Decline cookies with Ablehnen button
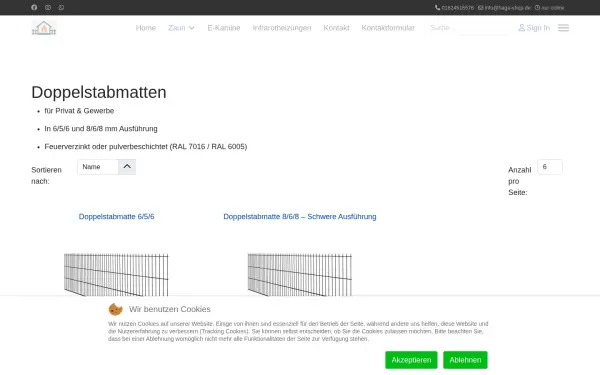Viewport: 600px width, 375px height. [465, 360]
